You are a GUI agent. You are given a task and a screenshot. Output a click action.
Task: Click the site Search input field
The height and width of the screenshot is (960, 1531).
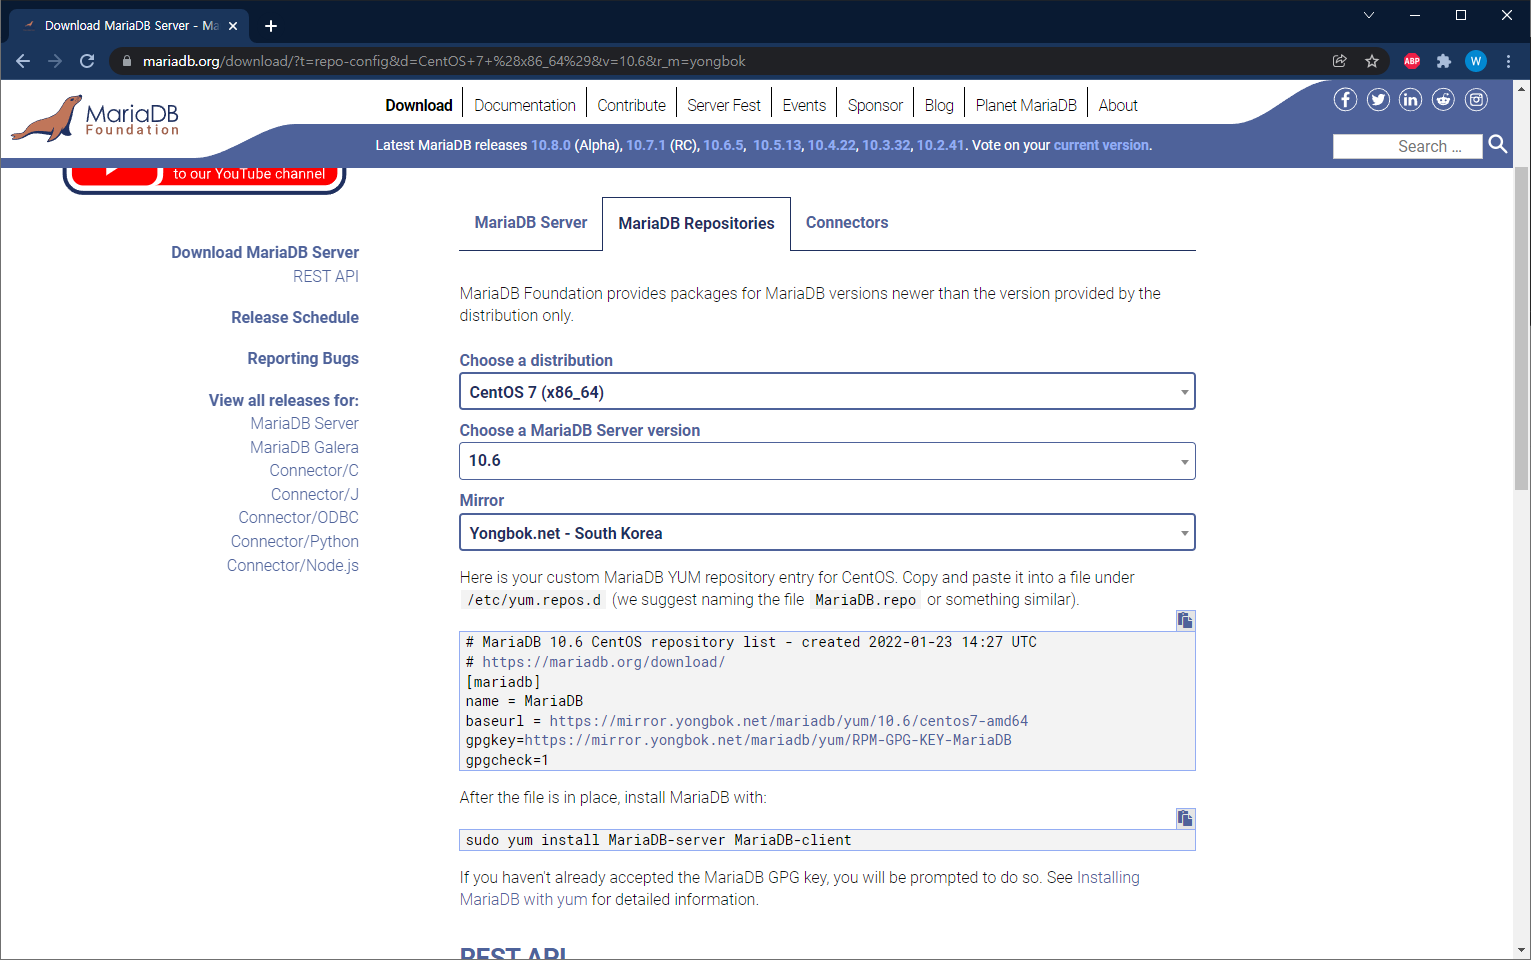point(1408,146)
